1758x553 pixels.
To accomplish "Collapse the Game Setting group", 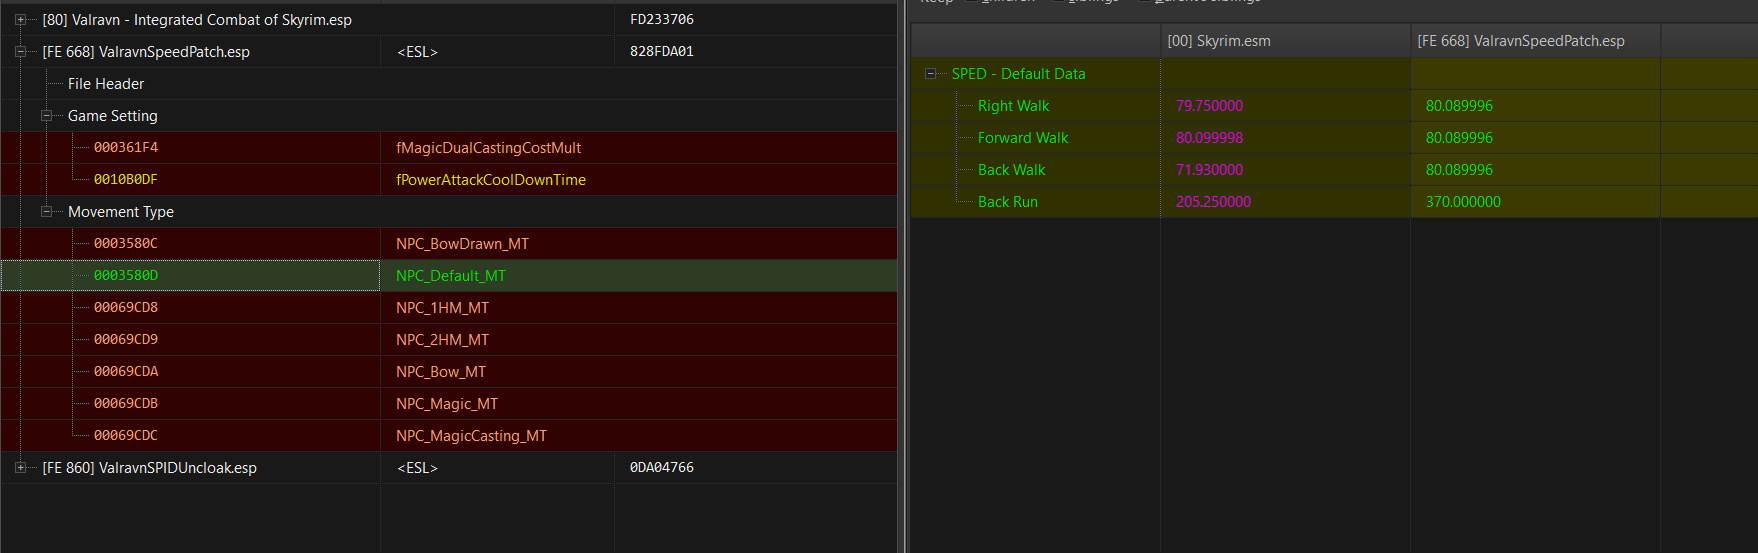I will (46, 116).
